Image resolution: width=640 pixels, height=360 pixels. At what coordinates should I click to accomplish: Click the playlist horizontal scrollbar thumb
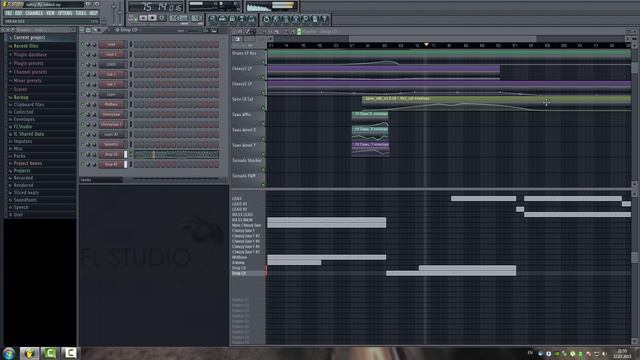443,39
